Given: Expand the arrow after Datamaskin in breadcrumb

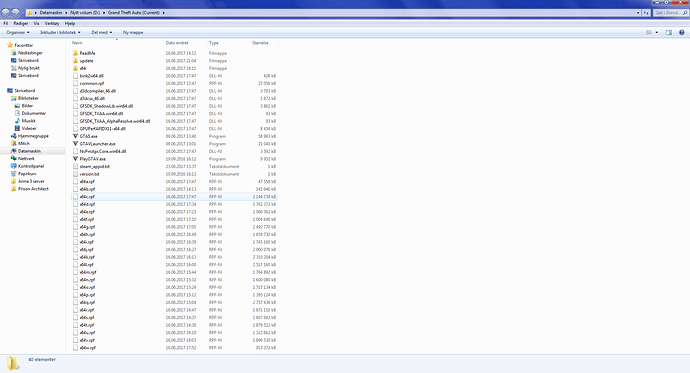Looking at the screenshot, I should pos(66,13).
